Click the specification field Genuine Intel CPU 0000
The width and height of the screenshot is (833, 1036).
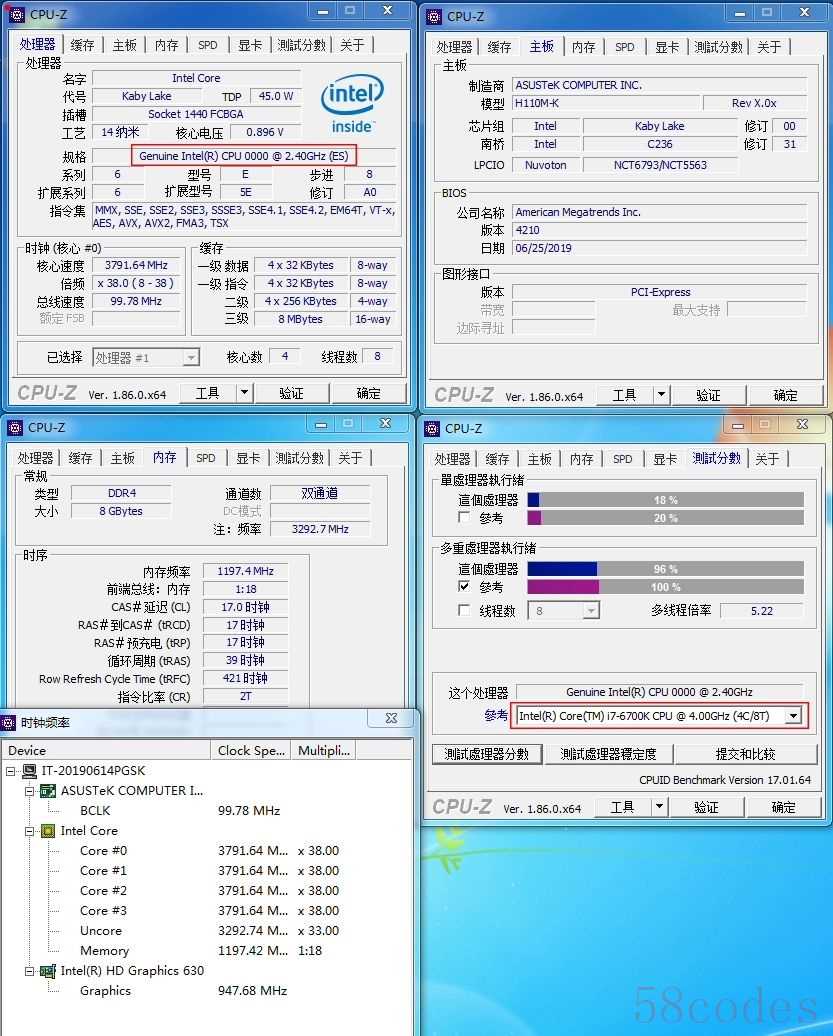[244, 156]
